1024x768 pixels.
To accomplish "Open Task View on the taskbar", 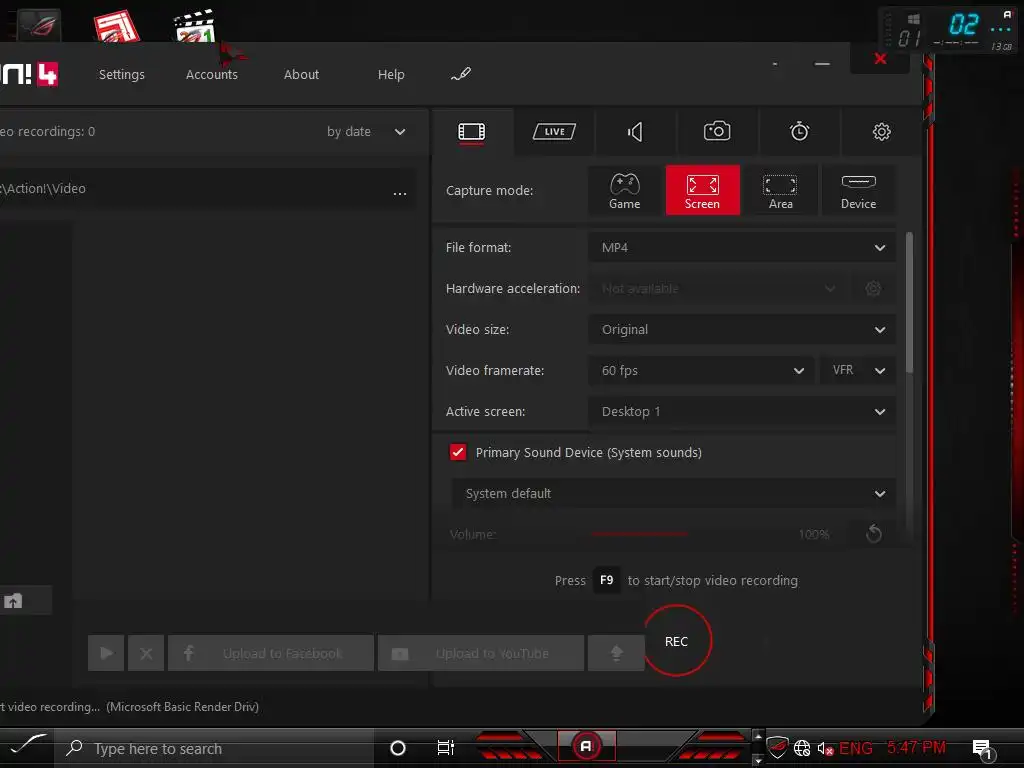I will point(445,748).
